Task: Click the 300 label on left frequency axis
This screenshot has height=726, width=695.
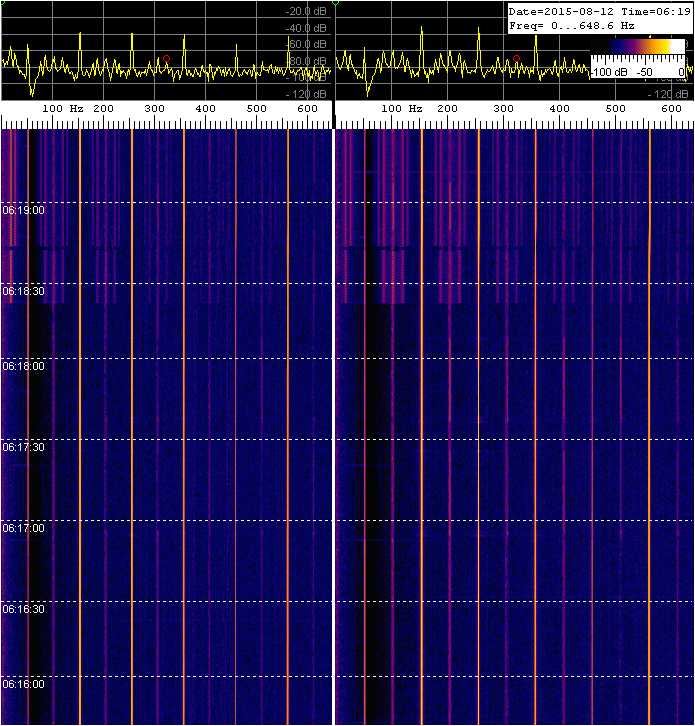Action: (x=154, y=109)
